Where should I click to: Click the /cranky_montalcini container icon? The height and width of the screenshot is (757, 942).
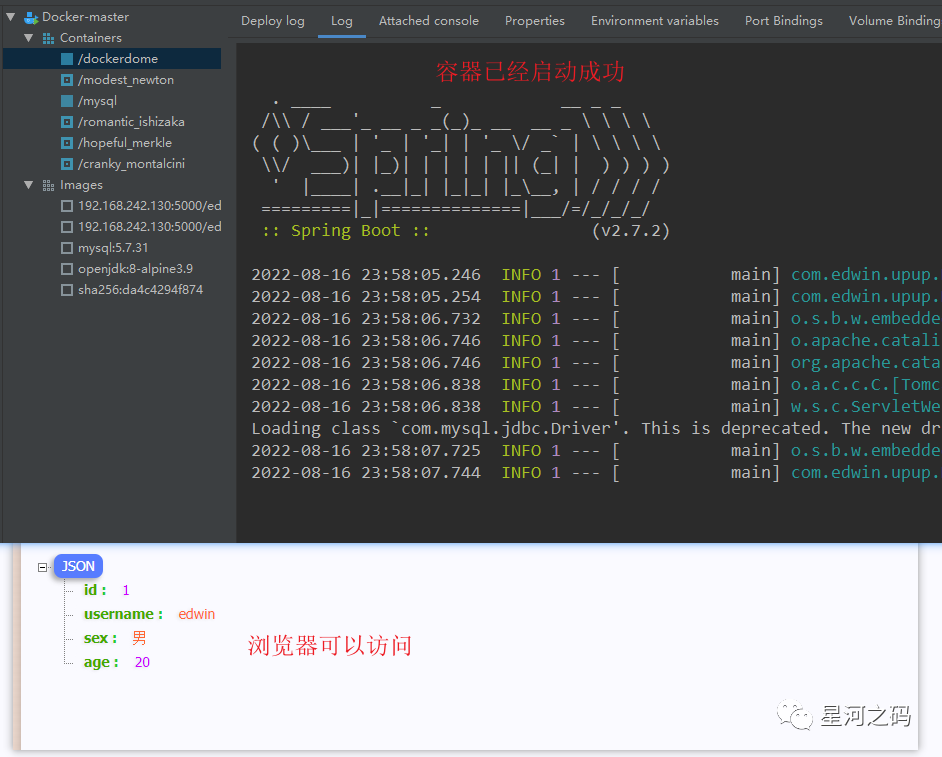pyautogui.click(x=67, y=164)
